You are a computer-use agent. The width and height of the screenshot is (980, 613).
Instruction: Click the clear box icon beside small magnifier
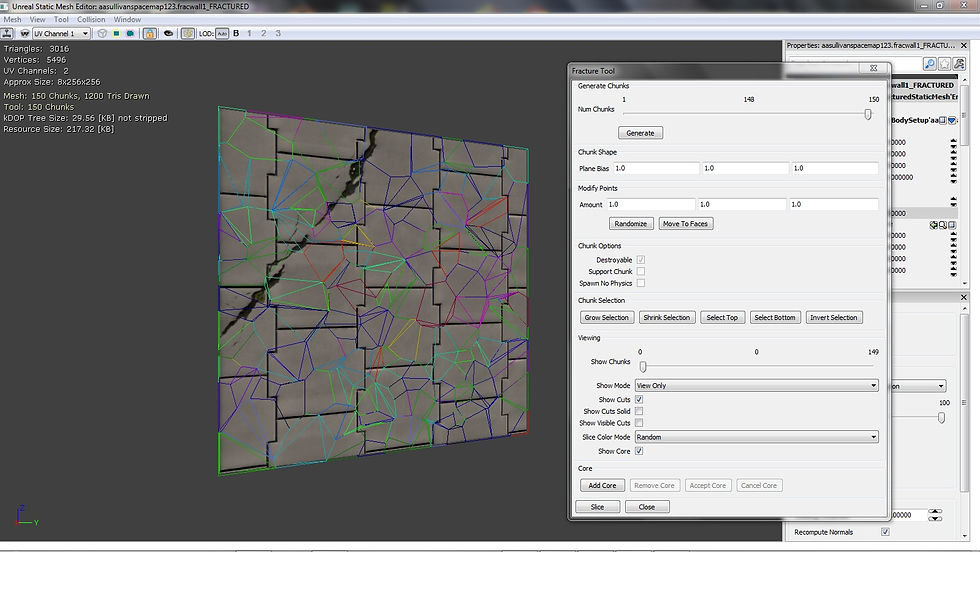coord(952,225)
